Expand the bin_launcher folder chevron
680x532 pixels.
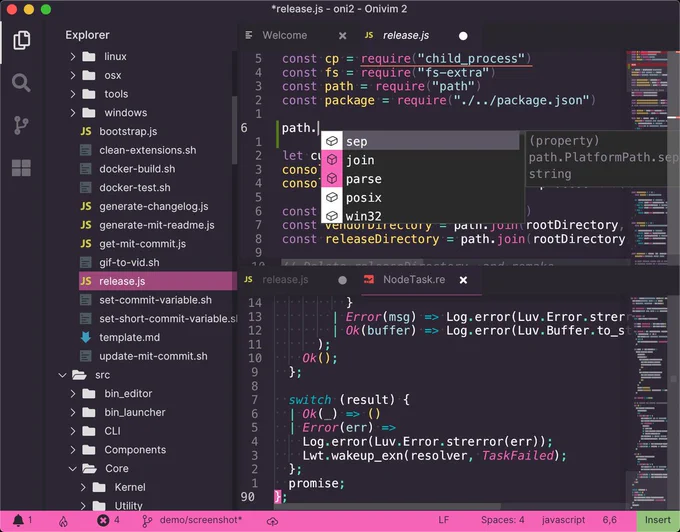pos(72,412)
